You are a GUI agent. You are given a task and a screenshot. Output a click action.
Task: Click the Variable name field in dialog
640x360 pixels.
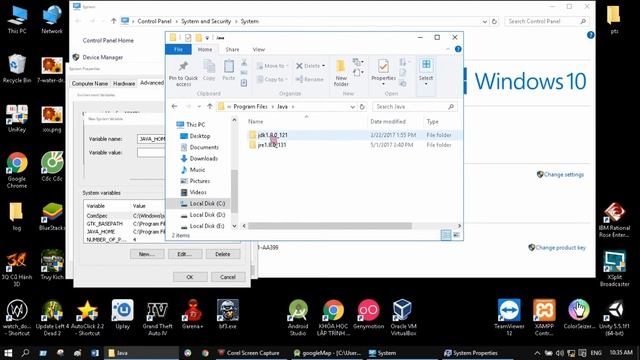(x=151, y=139)
